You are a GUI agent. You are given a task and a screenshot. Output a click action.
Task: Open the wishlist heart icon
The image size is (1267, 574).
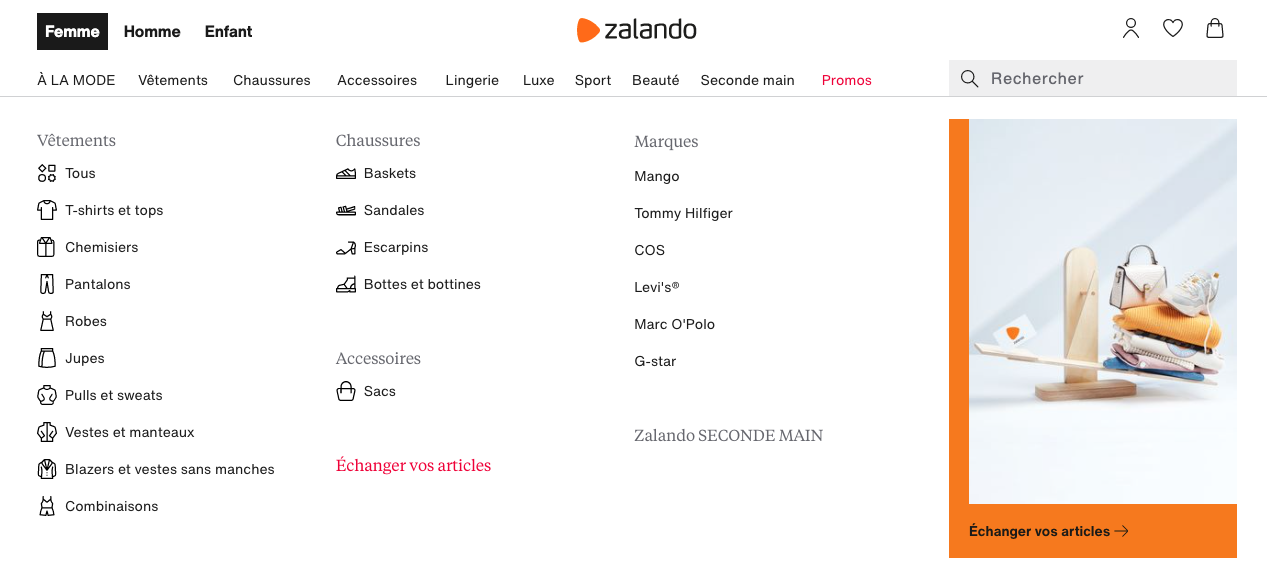coord(1173,29)
